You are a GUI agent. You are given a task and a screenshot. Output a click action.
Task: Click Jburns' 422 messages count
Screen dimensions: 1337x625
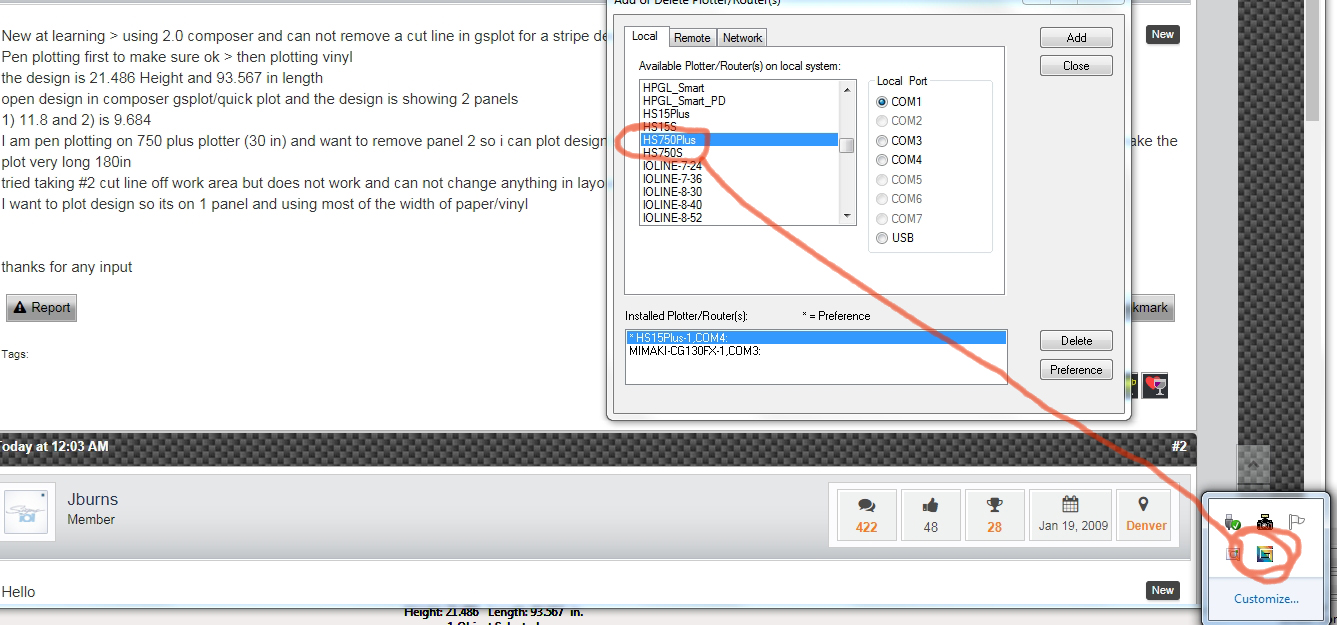tap(867, 515)
